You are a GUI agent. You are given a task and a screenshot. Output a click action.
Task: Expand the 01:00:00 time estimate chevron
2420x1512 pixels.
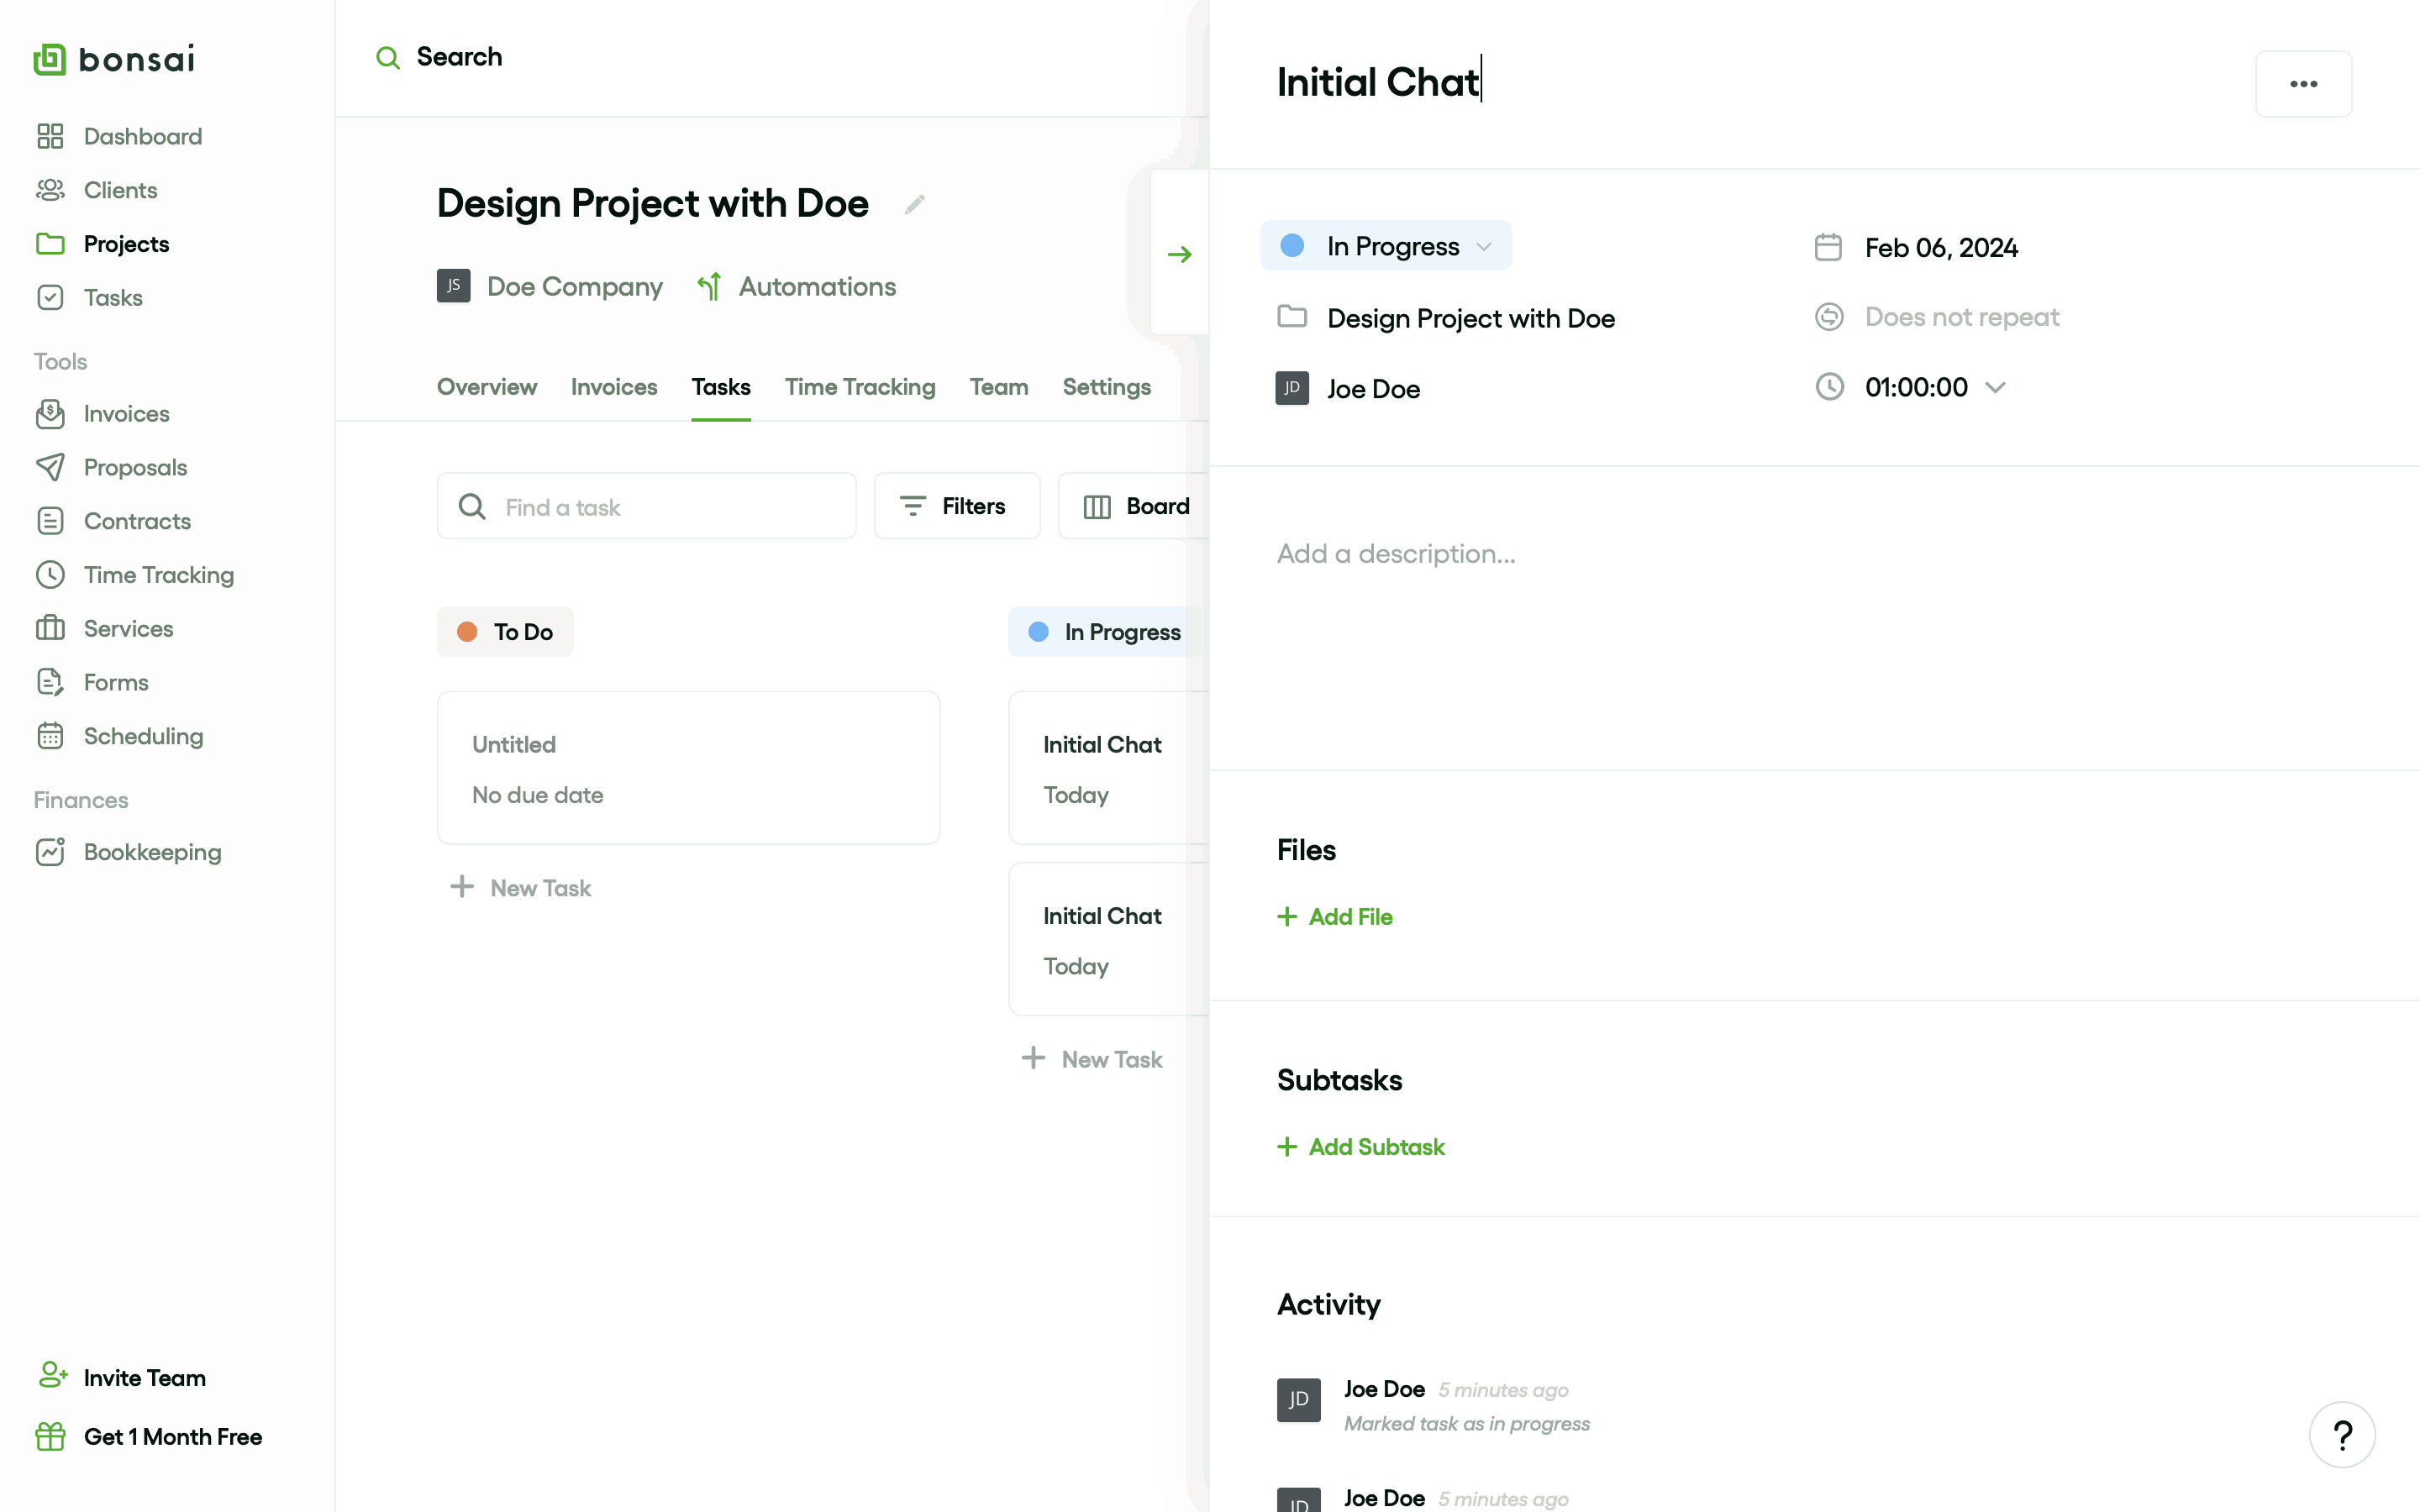click(x=1995, y=388)
